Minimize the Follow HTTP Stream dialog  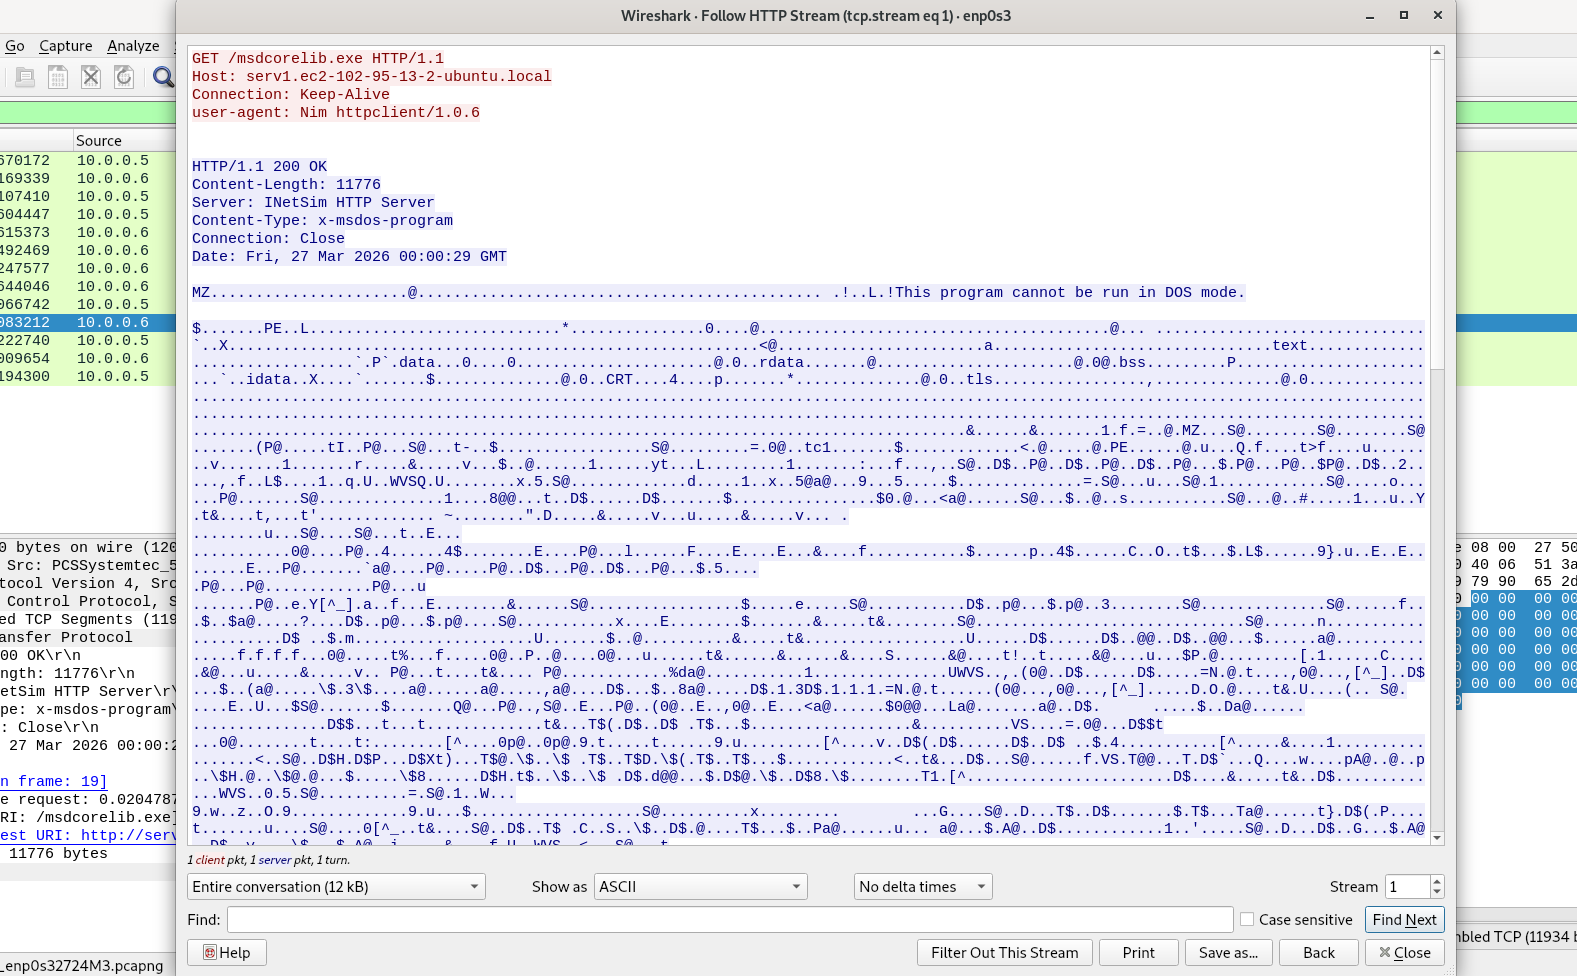(1370, 15)
